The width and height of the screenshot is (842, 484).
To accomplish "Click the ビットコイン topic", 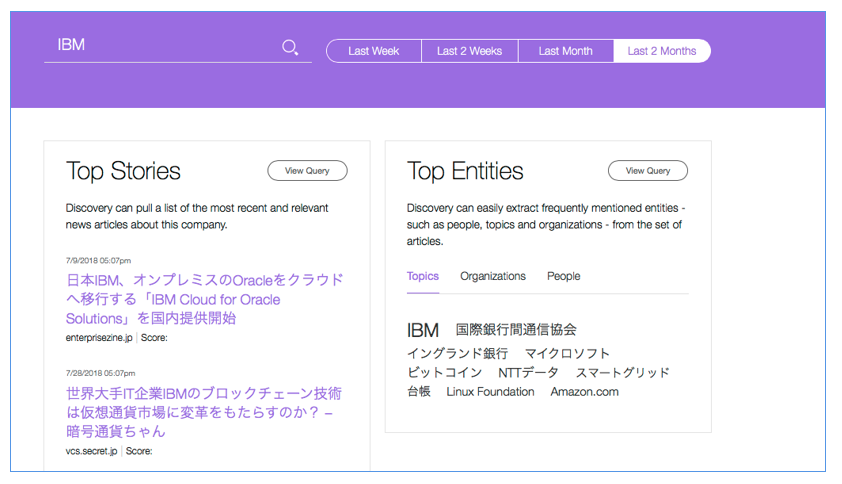I will tap(444, 373).
